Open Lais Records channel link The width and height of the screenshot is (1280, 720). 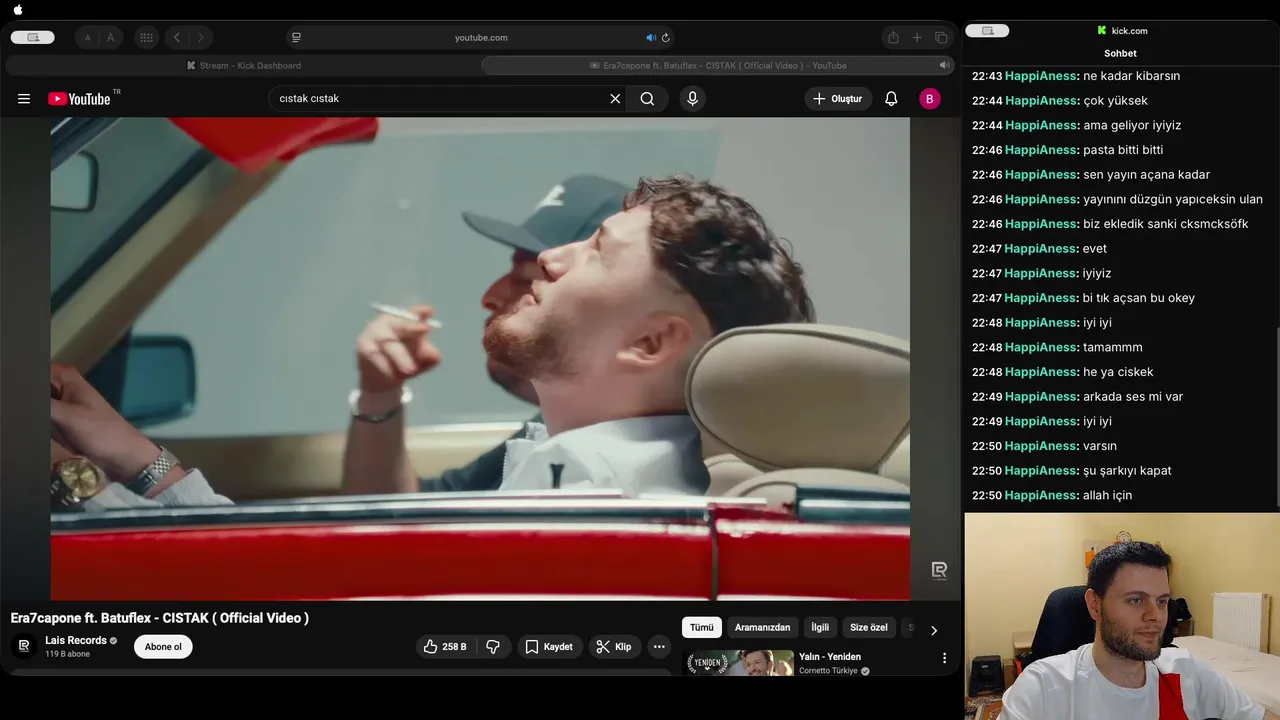pyautogui.click(x=76, y=640)
